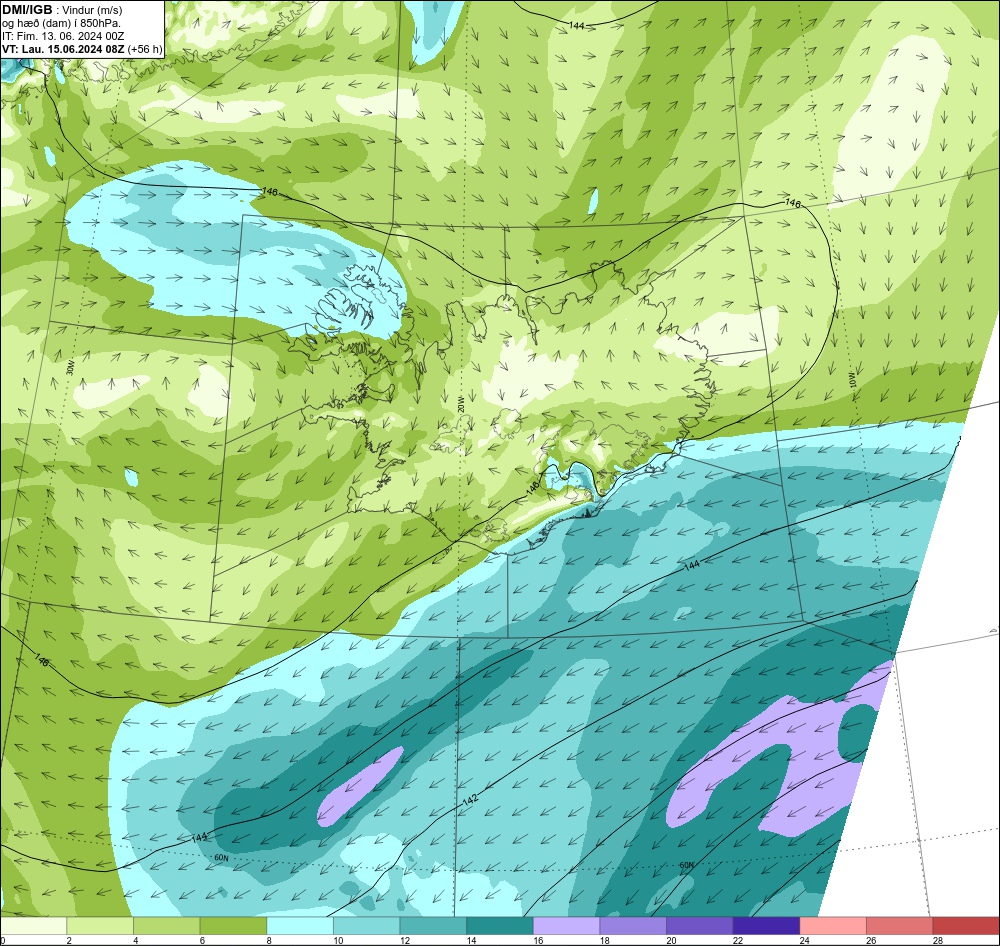Click the 'og hæð (dam) í 850hPa.' line
1000x946 pixels.
pyautogui.click(x=61, y=24)
